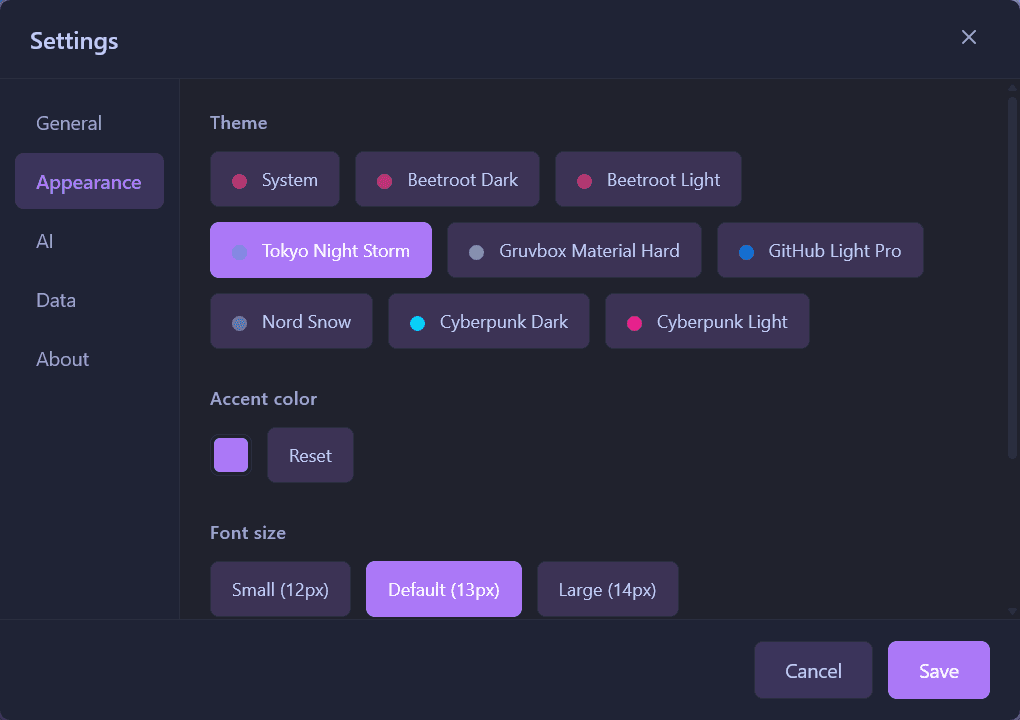
Task: Switch to the AI settings section
Action: [44, 241]
